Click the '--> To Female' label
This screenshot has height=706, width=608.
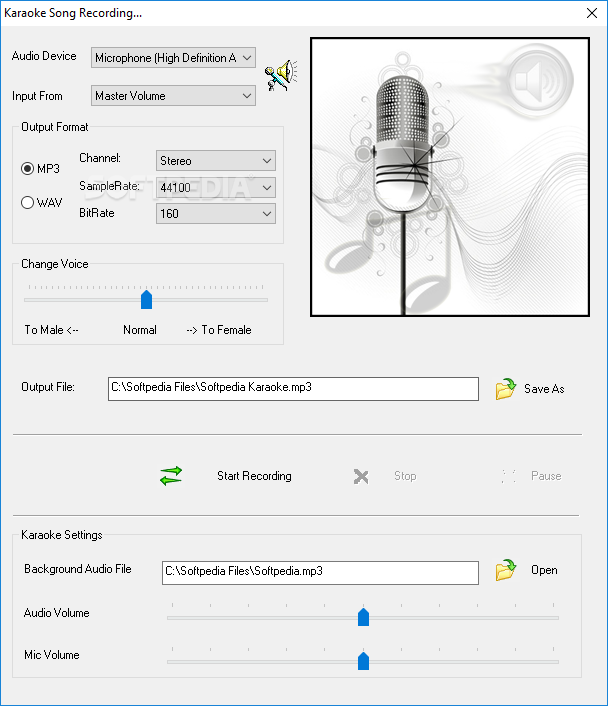click(x=219, y=330)
